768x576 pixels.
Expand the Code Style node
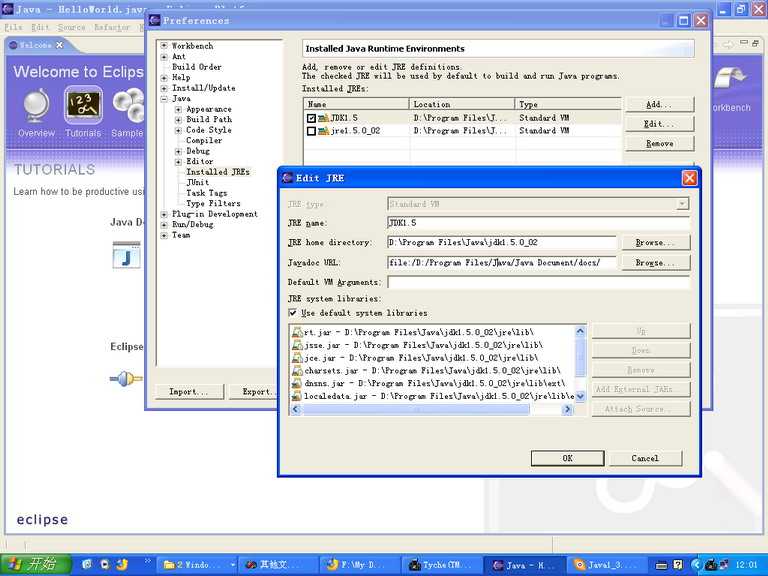pyautogui.click(x=178, y=130)
